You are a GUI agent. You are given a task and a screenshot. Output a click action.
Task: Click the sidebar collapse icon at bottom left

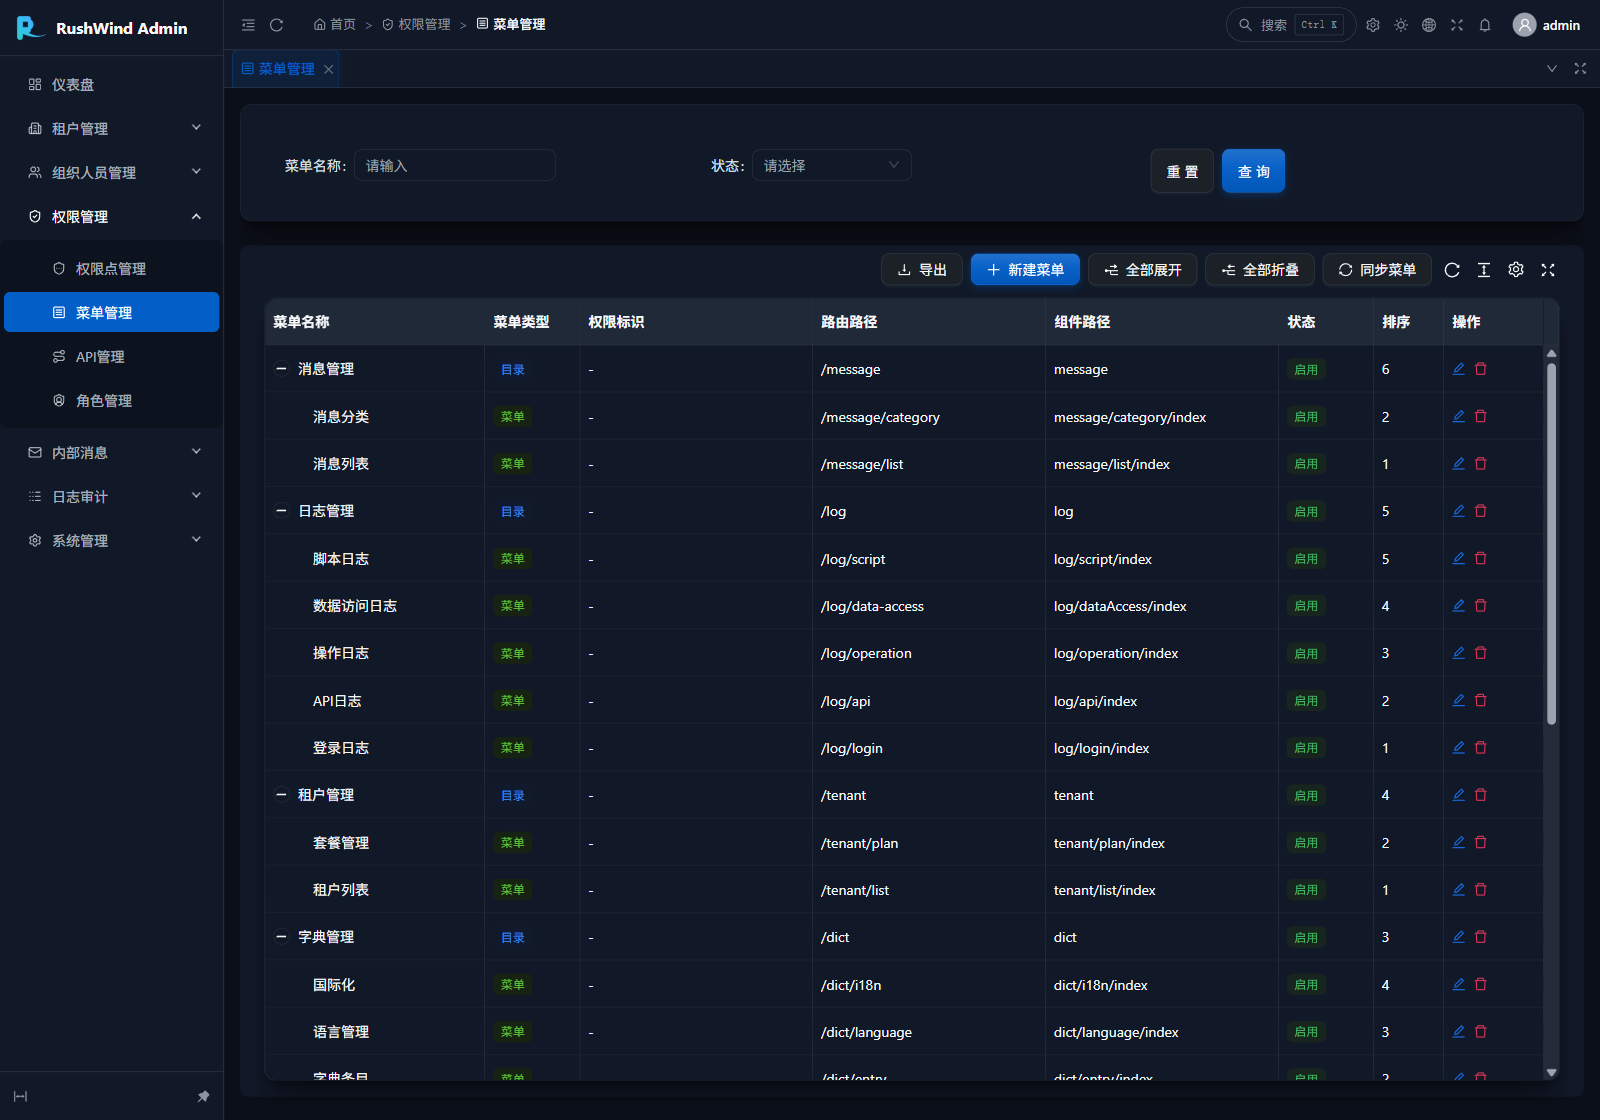click(20, 1096)
